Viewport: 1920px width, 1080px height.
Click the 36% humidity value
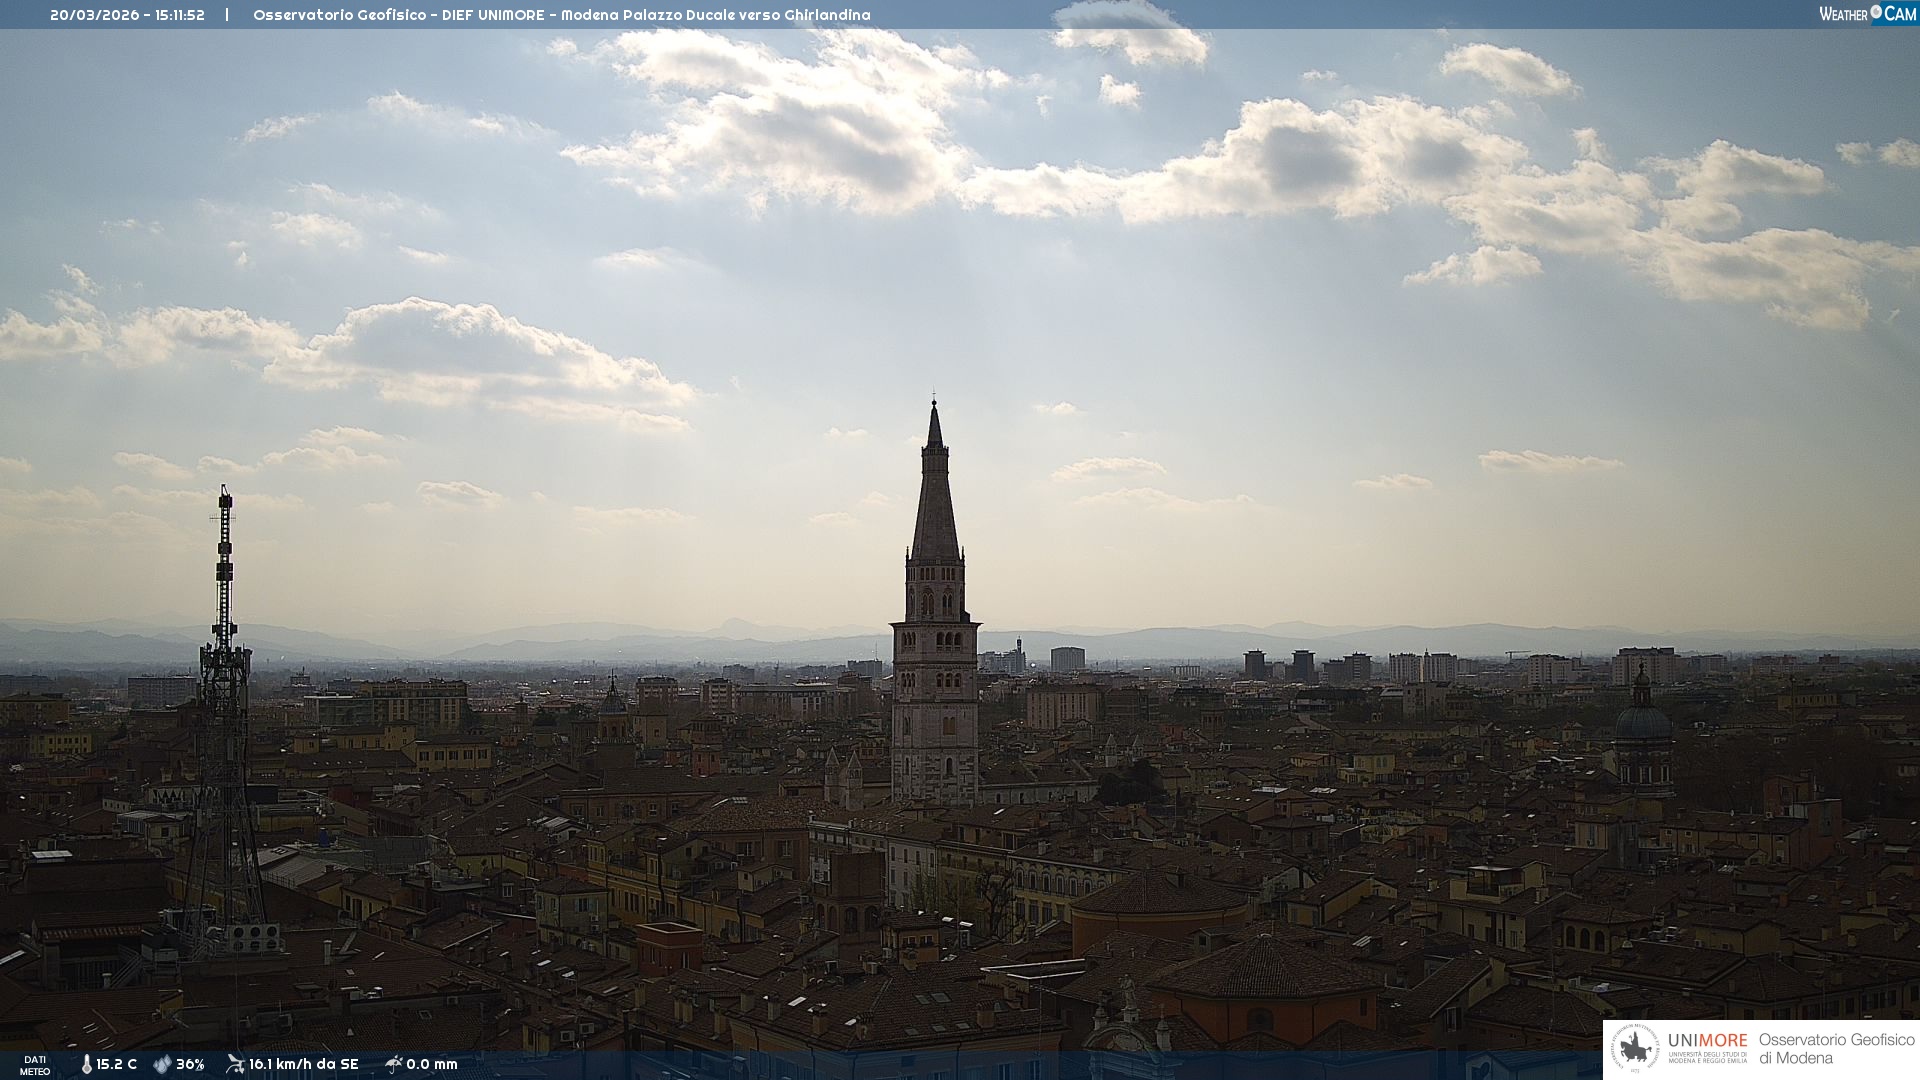coord(190,1065)
